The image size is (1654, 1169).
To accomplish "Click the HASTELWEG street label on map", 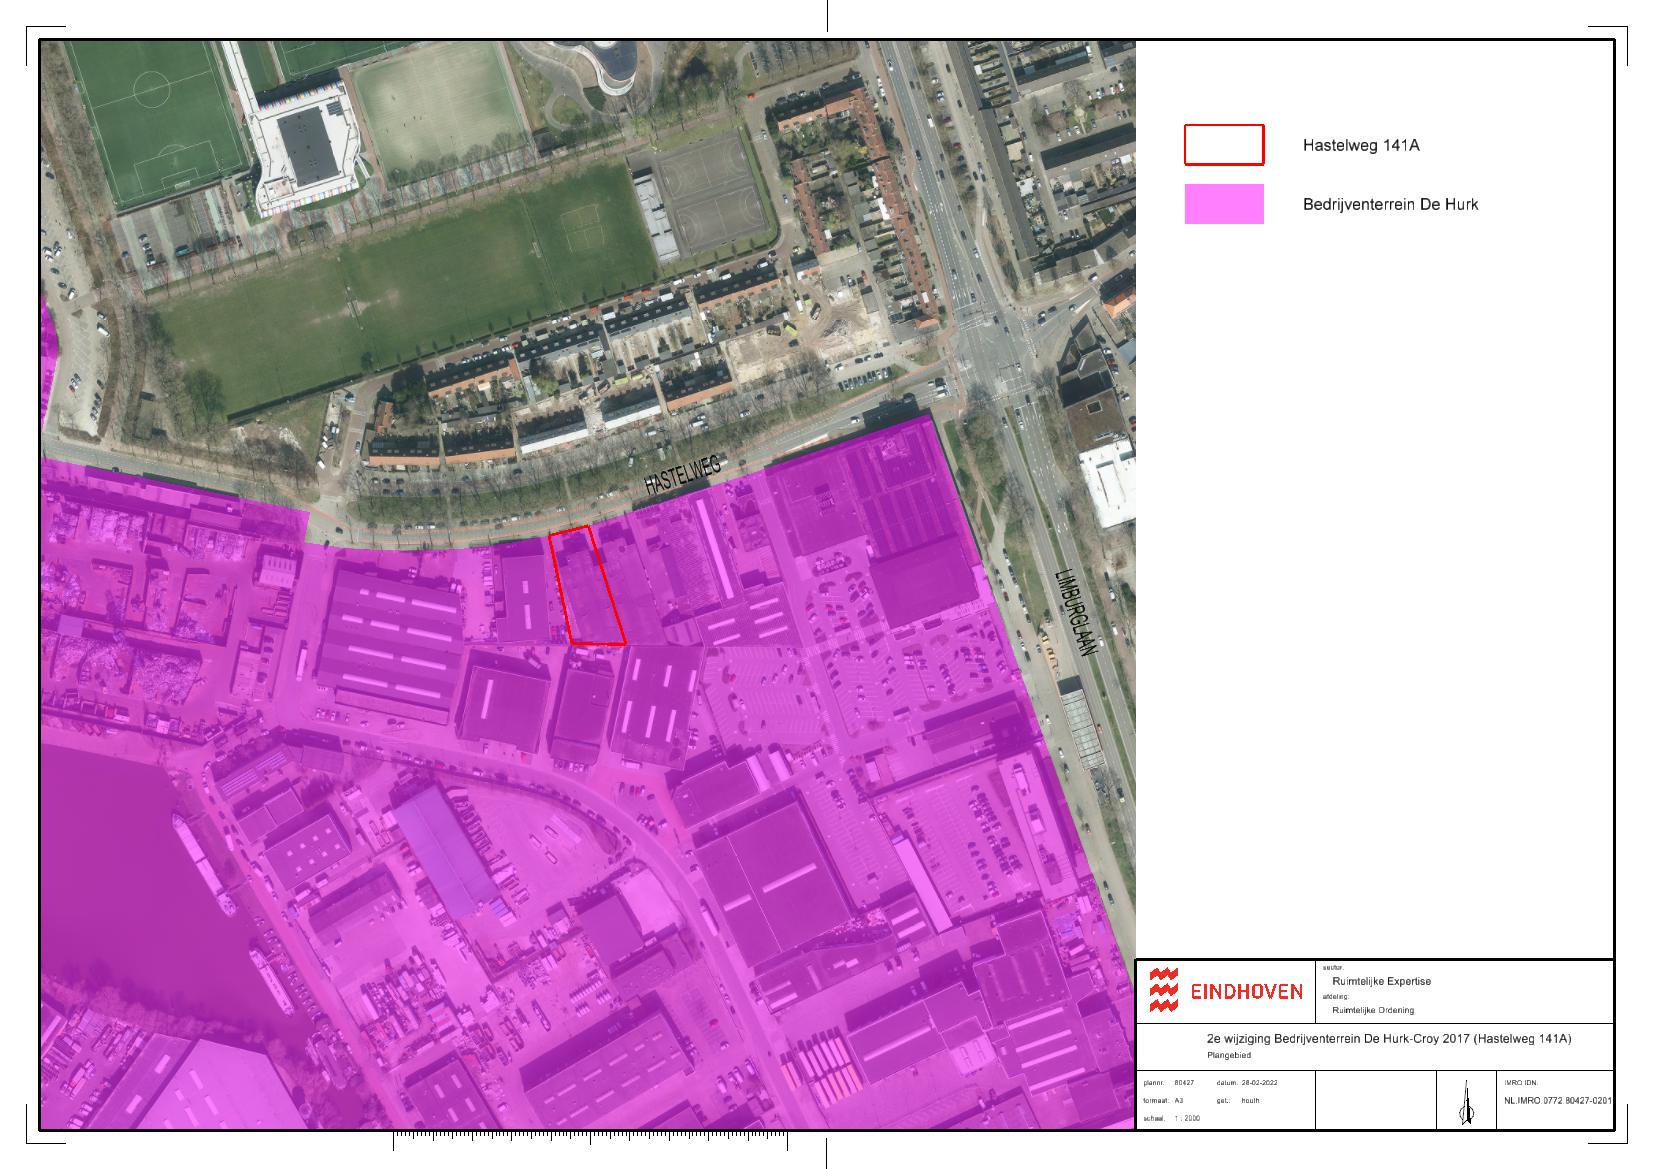I will pyautogui.click(x=682, y=473).
